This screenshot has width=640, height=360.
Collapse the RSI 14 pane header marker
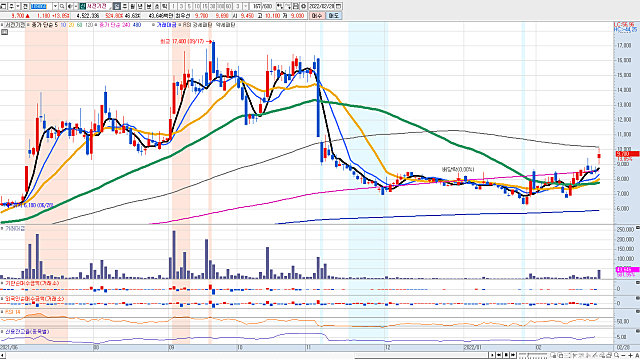click(2, 312)
